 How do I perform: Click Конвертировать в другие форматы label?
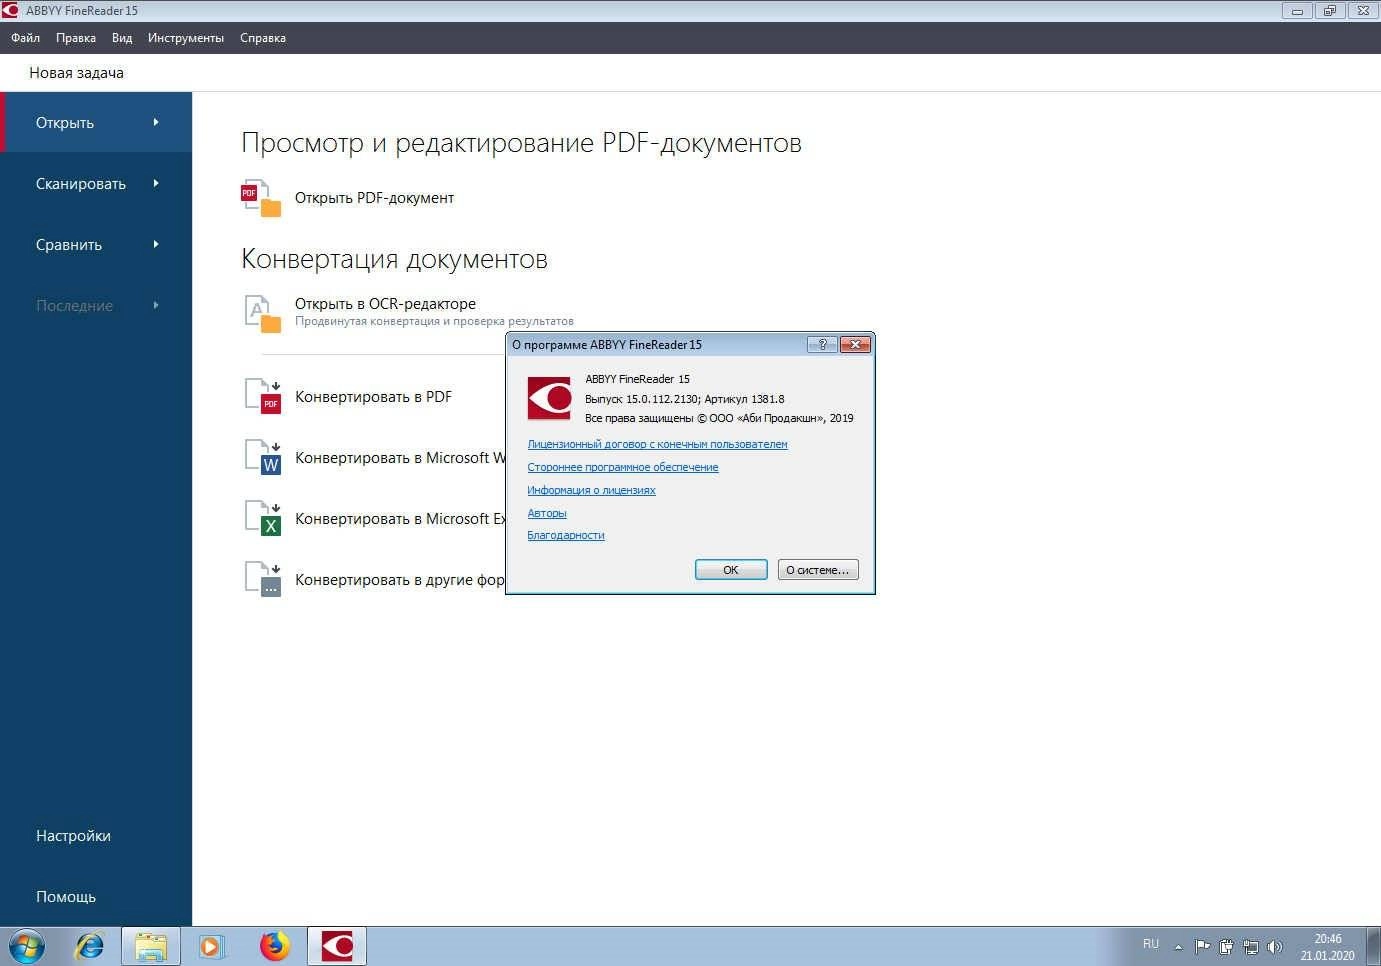coord(400,579)
